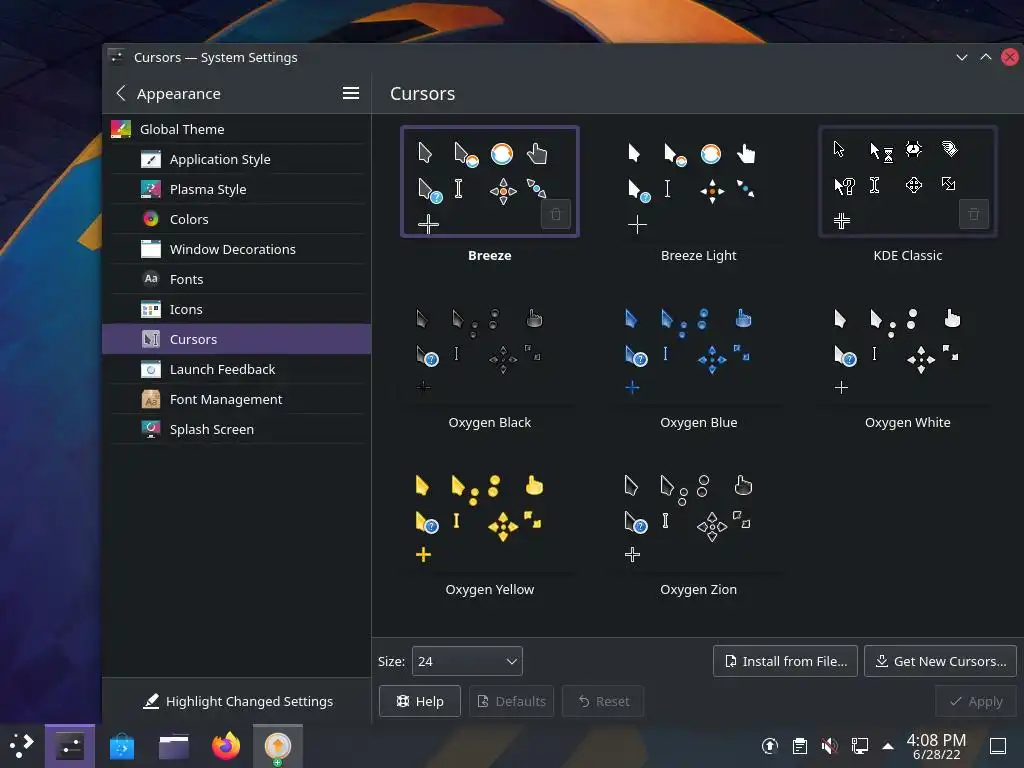Viewport: 1024px width, 768px height.
Task: Click Get New Cursors button
Action: tap(940, 661)
